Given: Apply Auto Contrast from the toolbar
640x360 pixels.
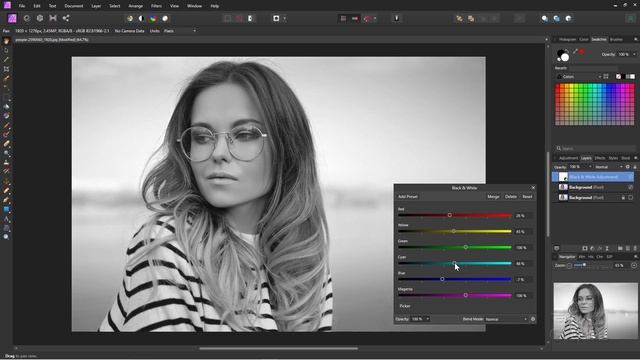Looking at the screenshot, I should click(141, 18).
